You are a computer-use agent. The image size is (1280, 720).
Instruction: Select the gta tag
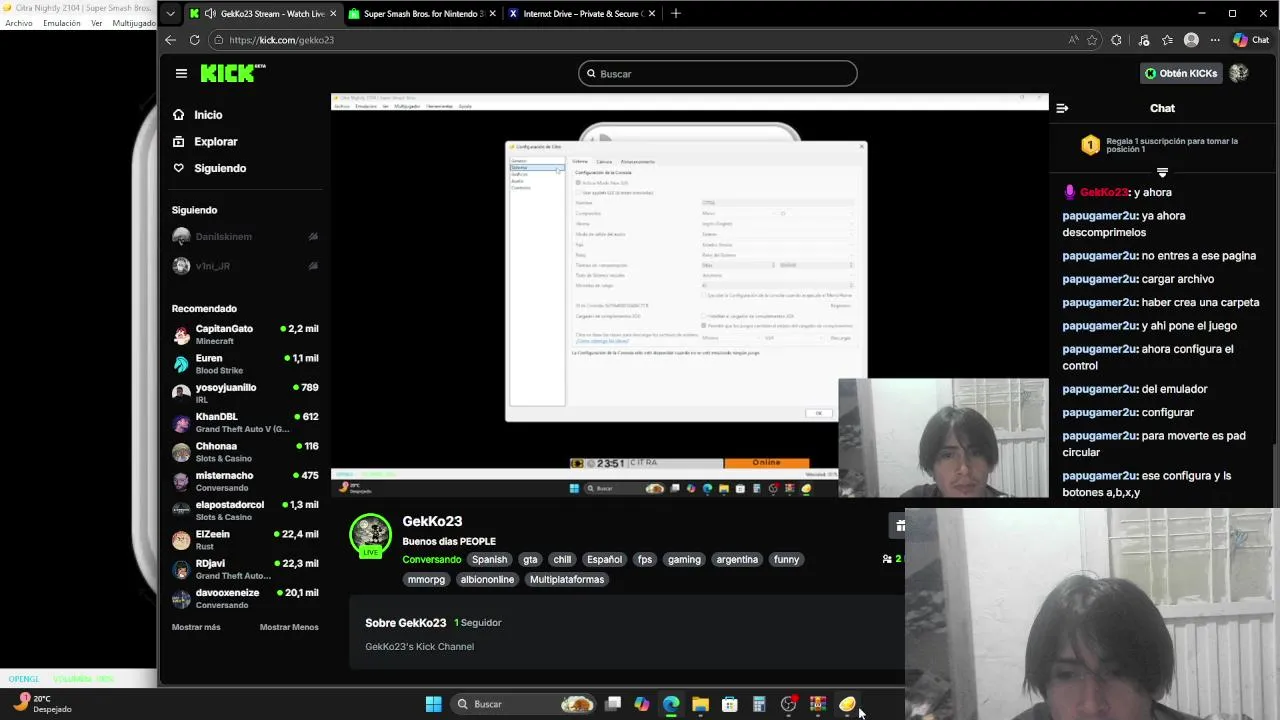530,560
